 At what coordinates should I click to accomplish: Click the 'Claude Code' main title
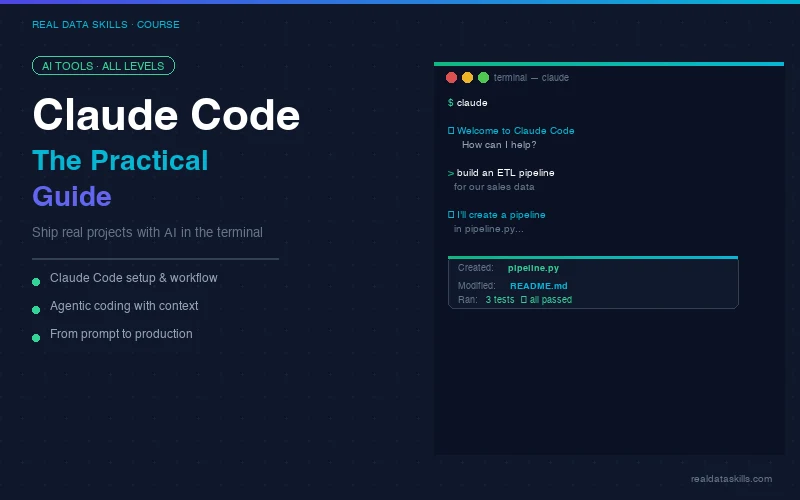click(166, 115)
